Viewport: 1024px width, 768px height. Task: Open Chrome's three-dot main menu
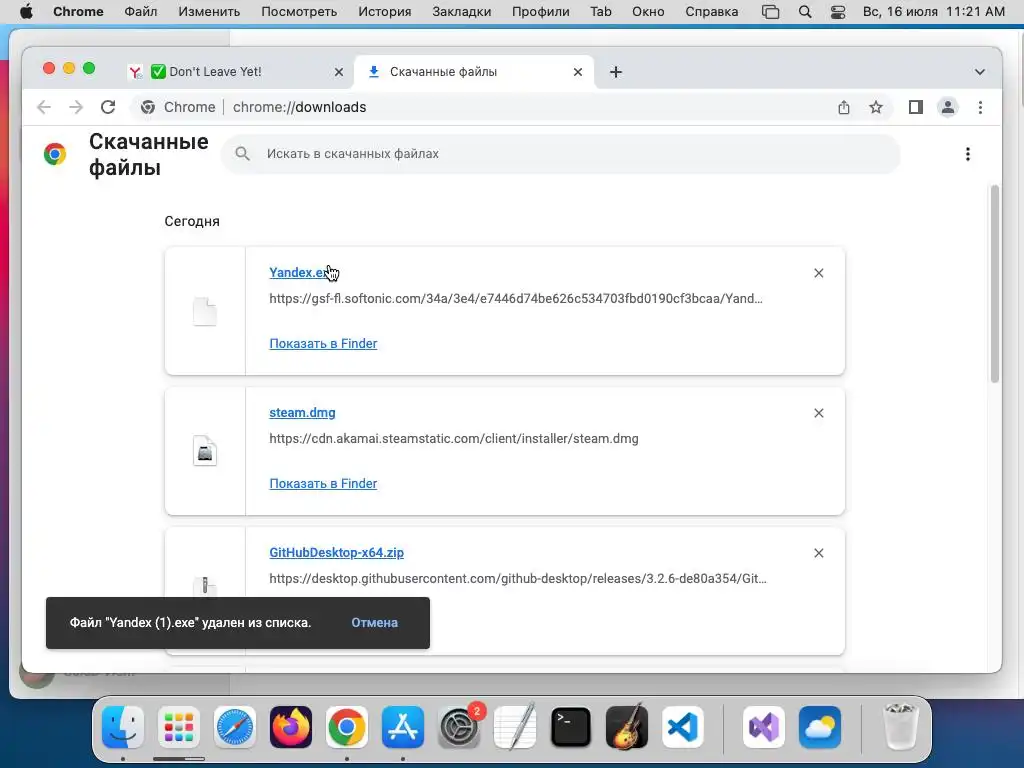(x=980, y=107)
